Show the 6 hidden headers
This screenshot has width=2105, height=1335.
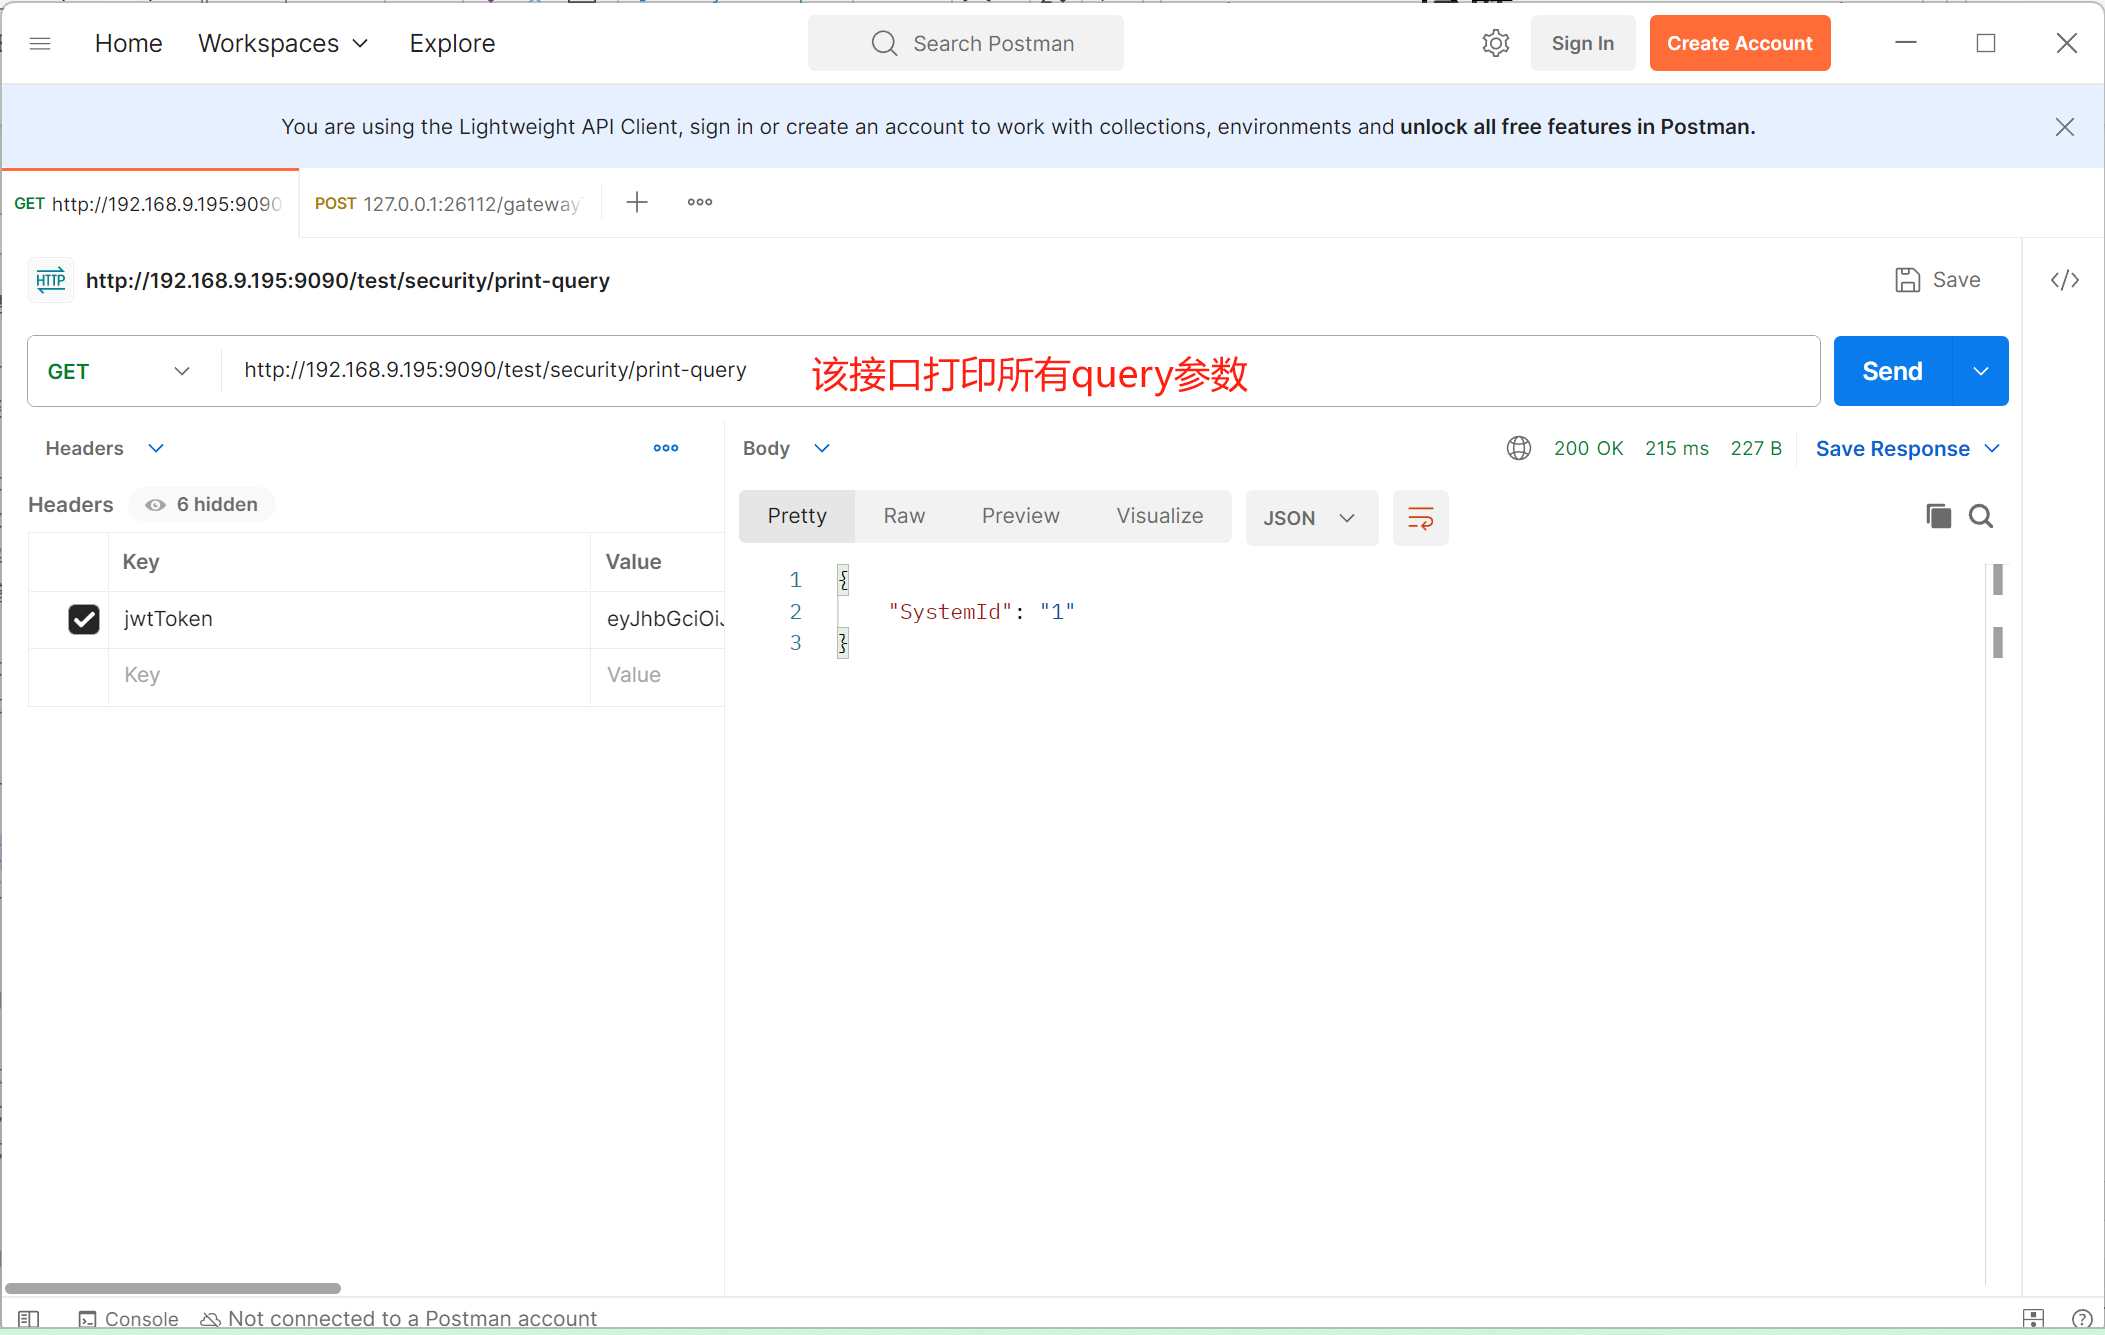click(x=203, y=505)
